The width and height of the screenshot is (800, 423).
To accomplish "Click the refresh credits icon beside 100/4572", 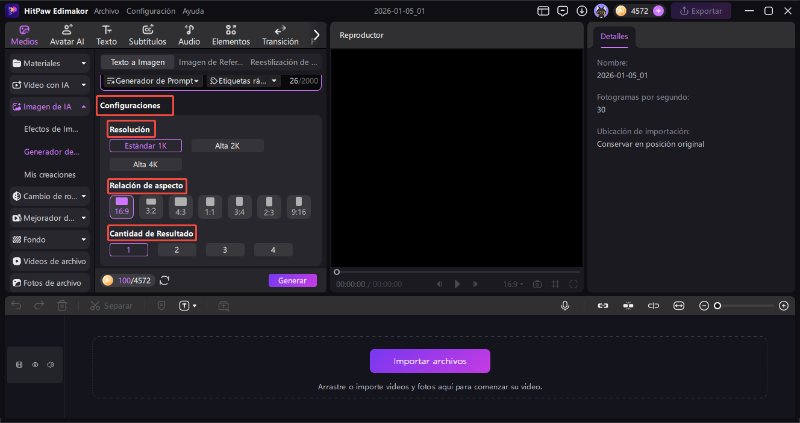I will pyautogui.click(x=164, y=281).
